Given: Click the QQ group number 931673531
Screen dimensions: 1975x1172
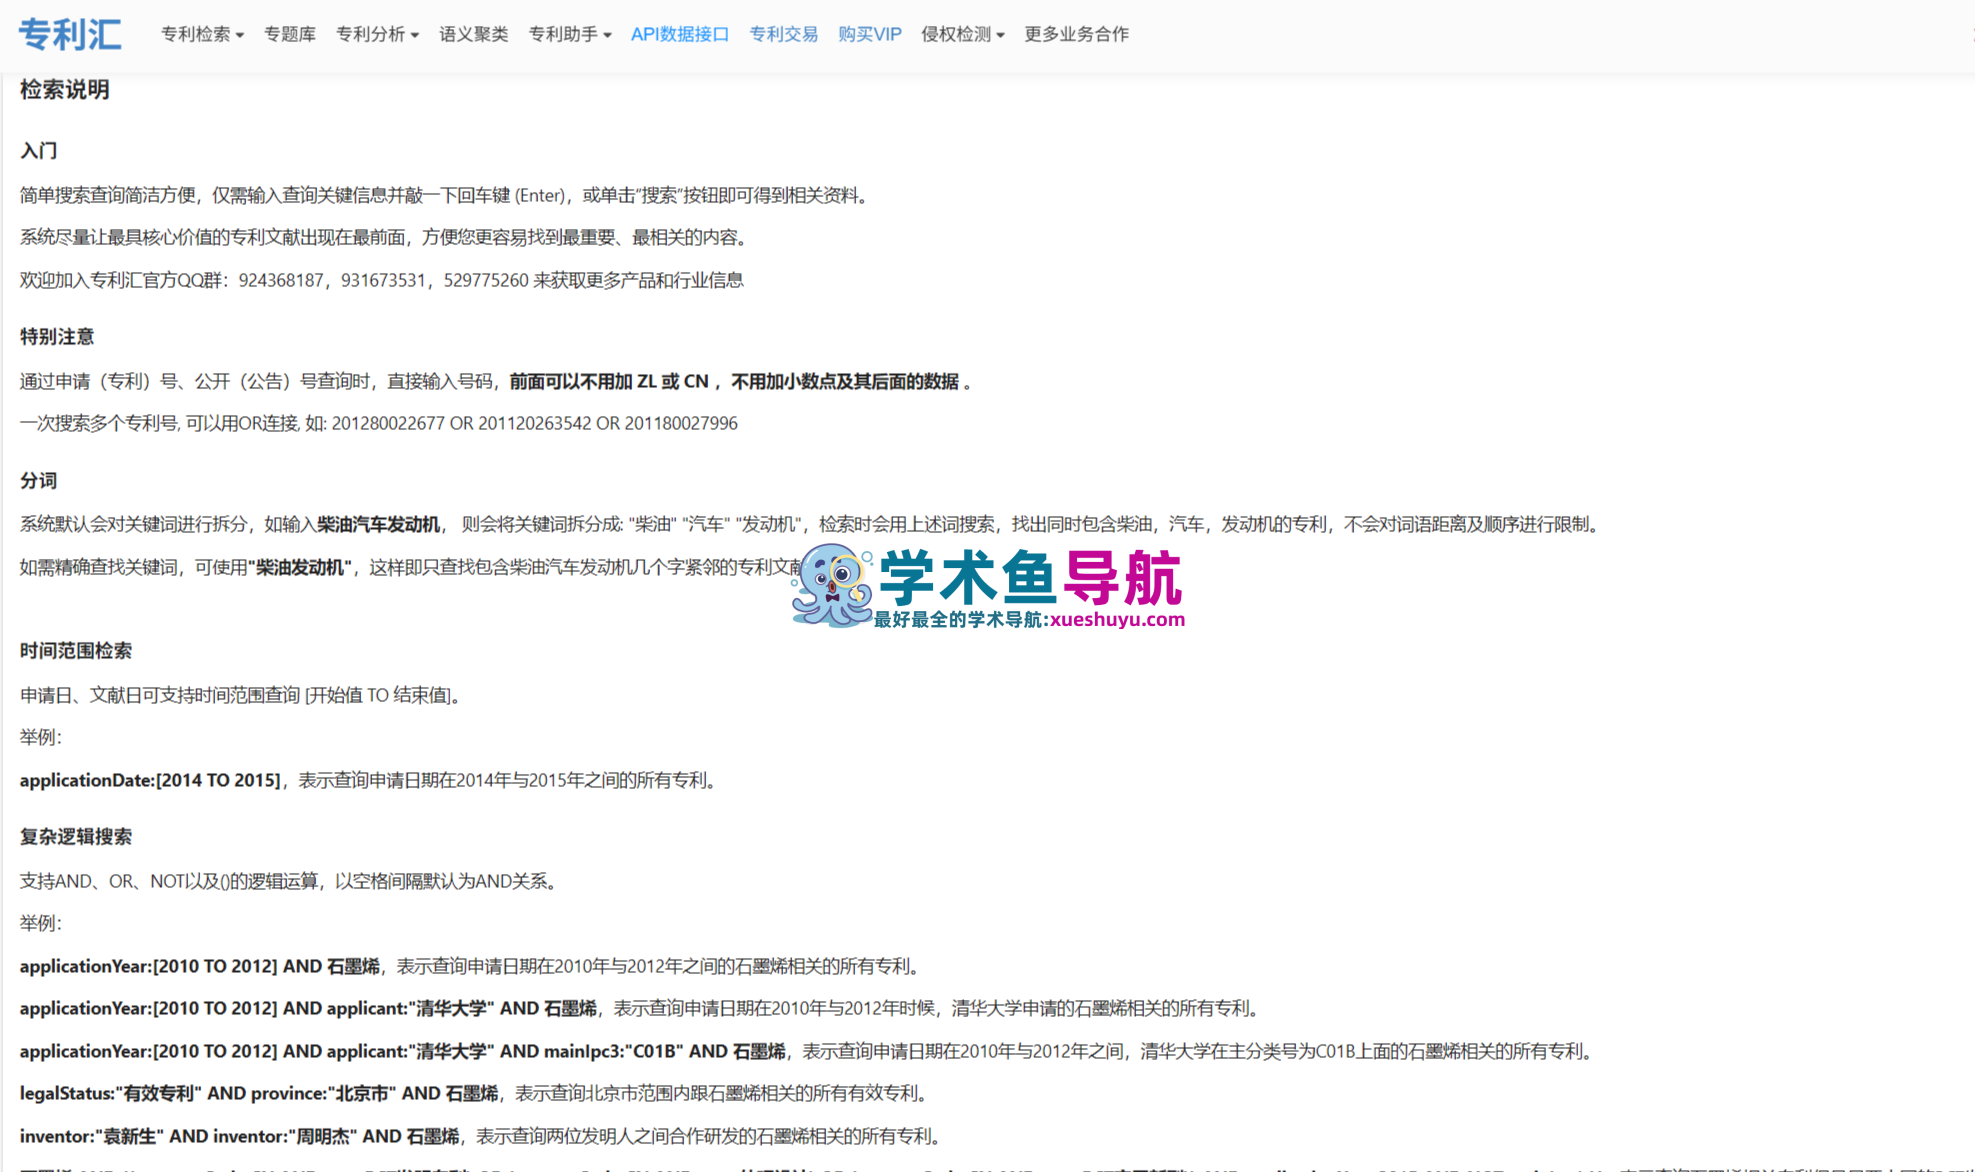Looking at the screenshot, I should coord(384,281).
